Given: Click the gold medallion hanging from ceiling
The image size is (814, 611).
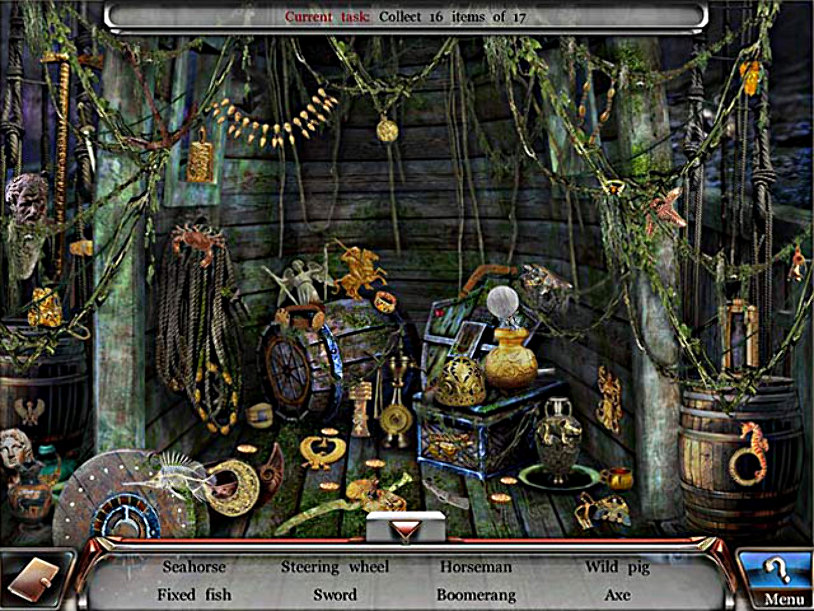Looking at the screenshot, I should click(x=387, y=130).
